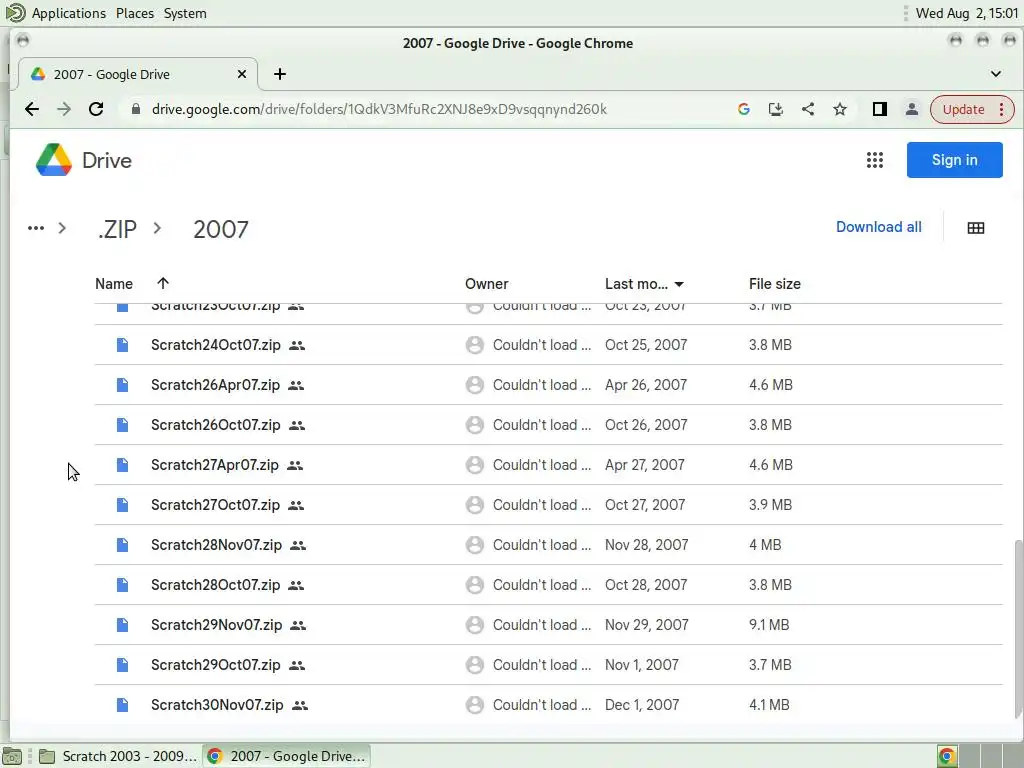The width and height of the screenshot is (1024, 768).
Task: Click the browser reload icon
Action: (x=96, y=109)
